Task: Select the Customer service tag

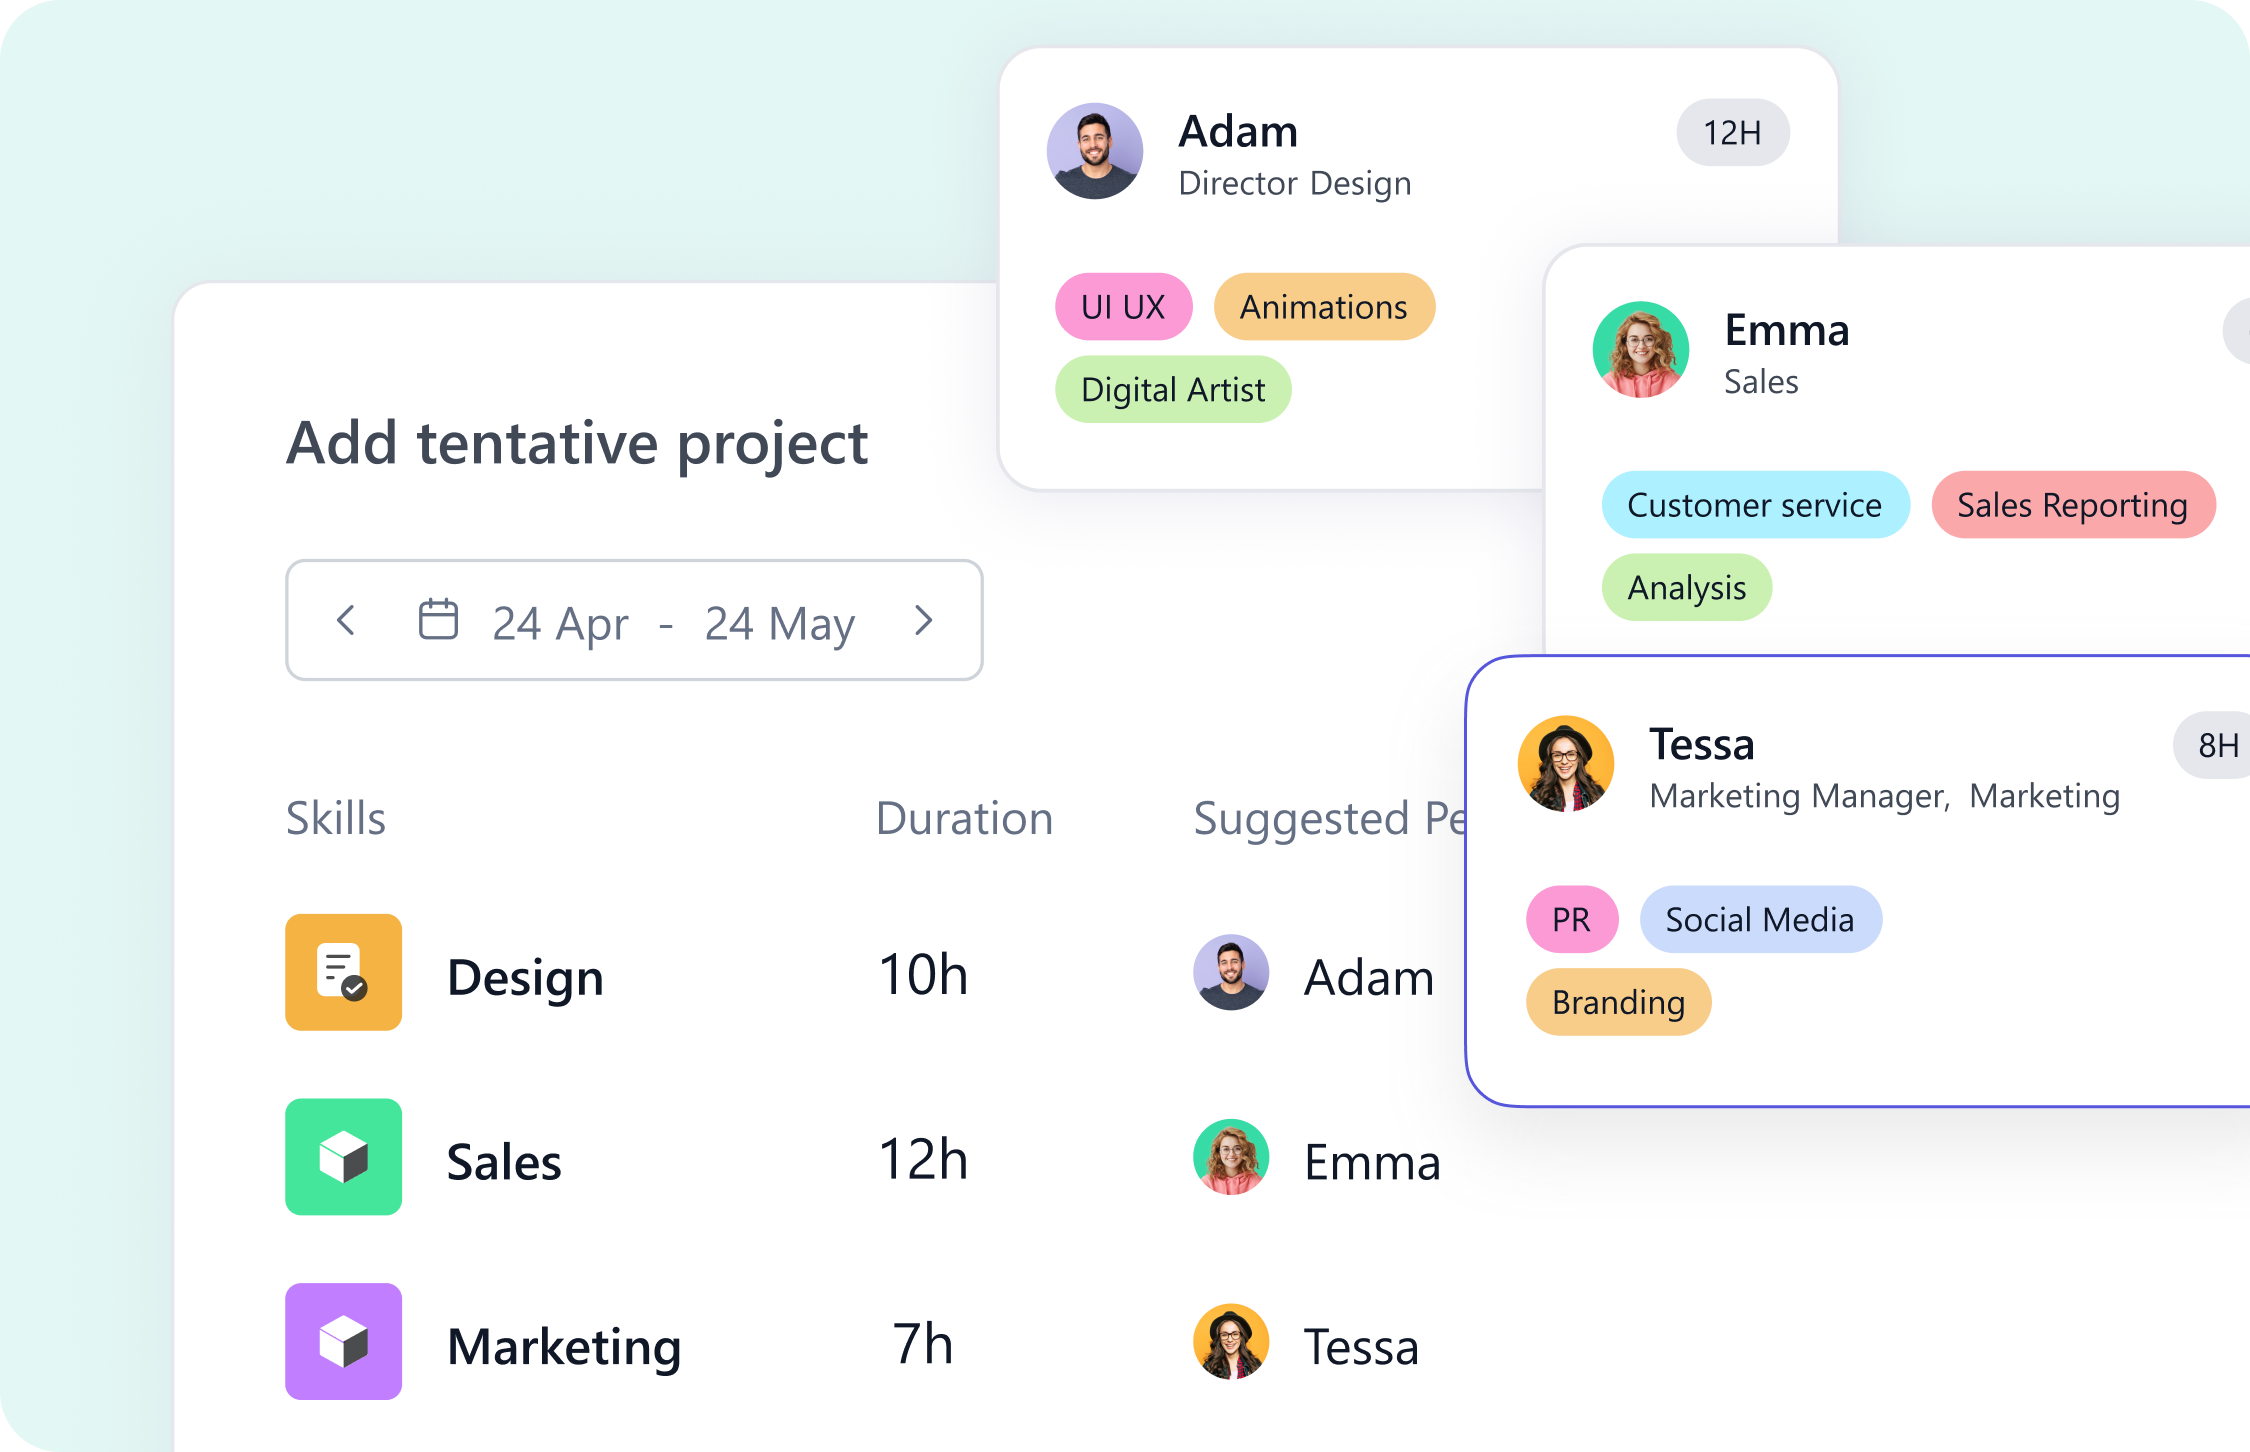Action: [x=1754, y=505]
